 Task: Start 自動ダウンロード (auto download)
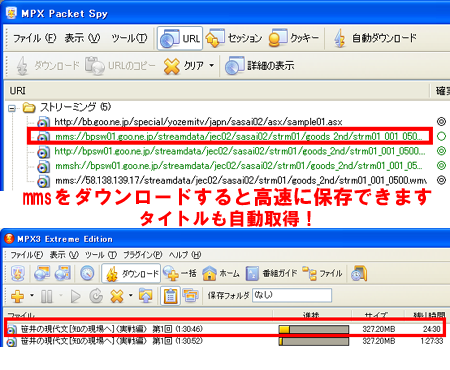coord(375,38)
